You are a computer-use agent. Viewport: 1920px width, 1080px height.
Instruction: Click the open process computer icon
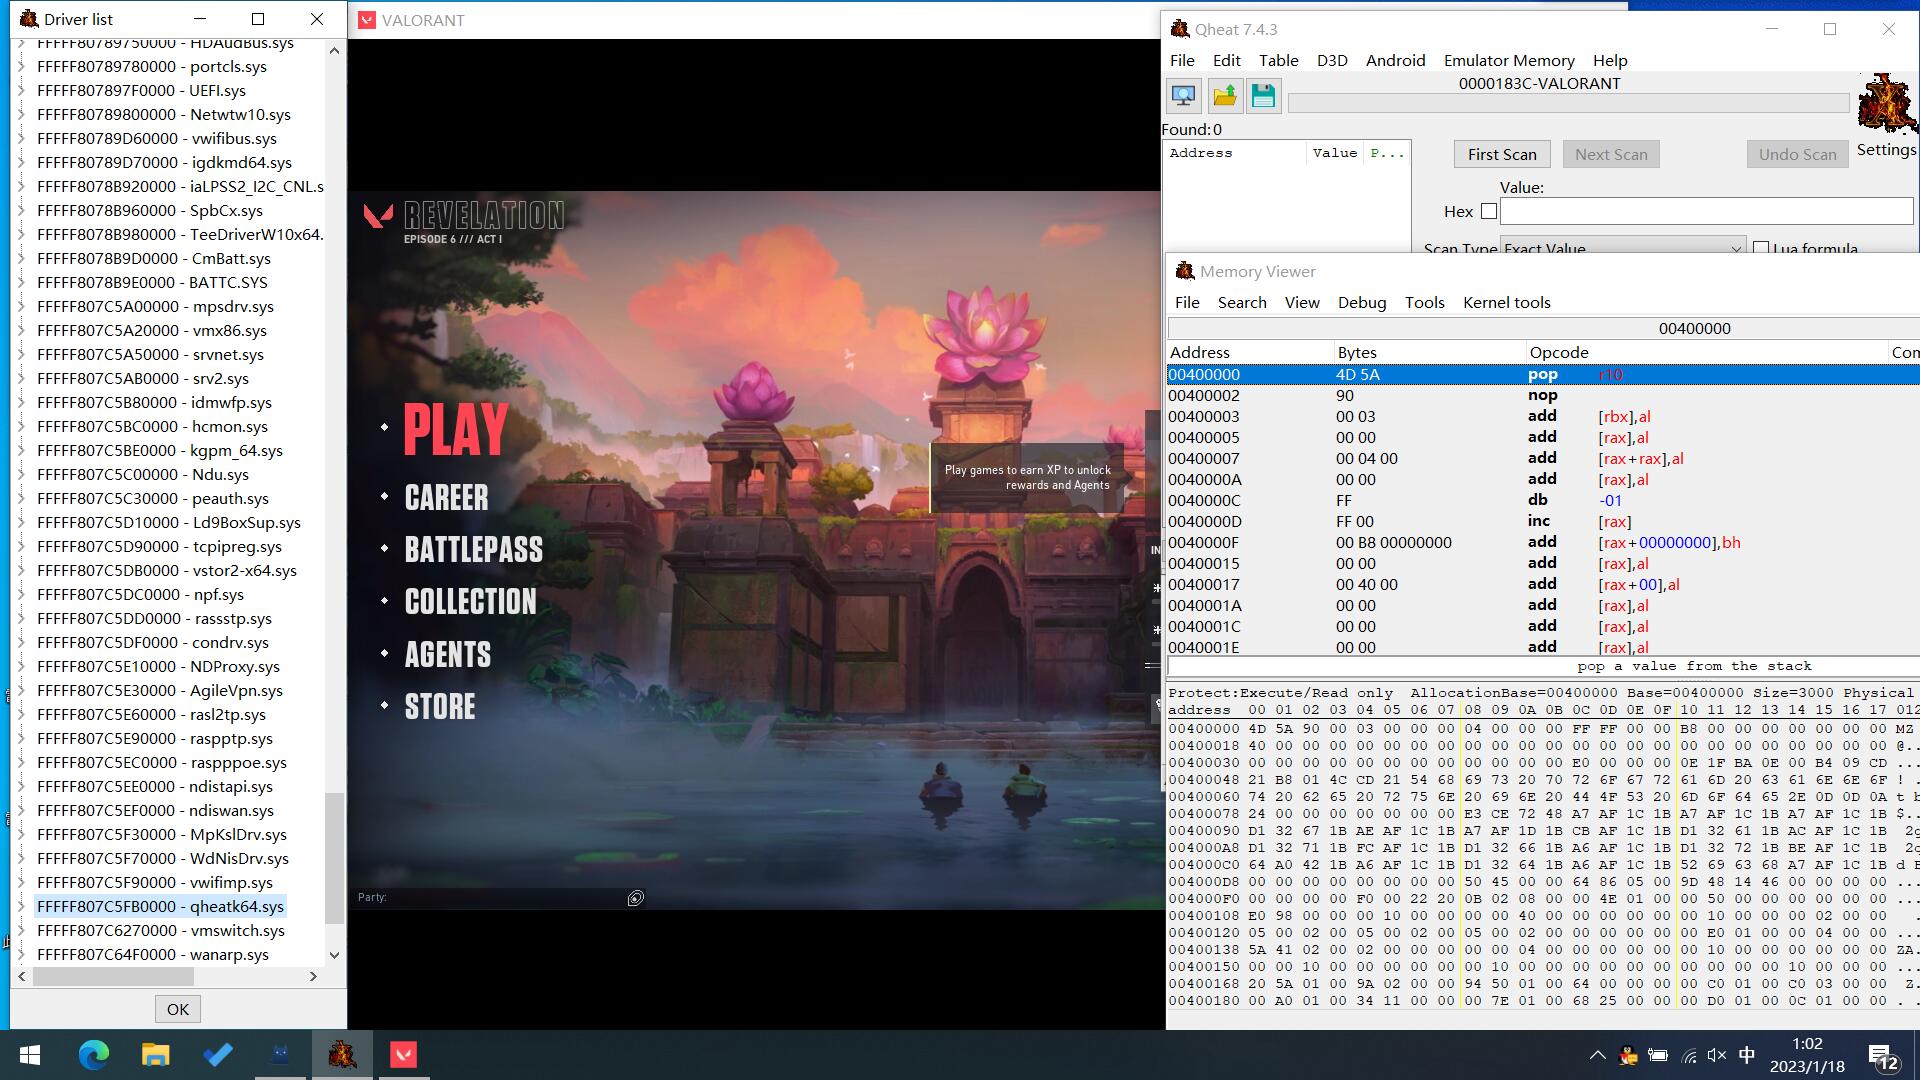tap(1184, 96)
